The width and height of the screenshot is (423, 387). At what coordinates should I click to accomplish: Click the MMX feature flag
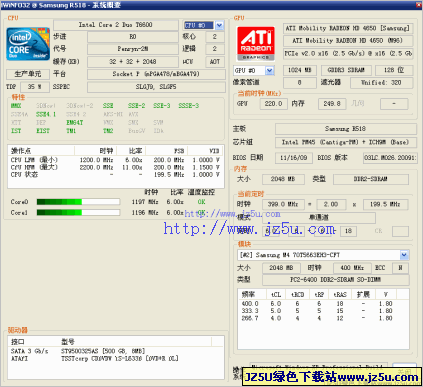click(x=16, y=106)
